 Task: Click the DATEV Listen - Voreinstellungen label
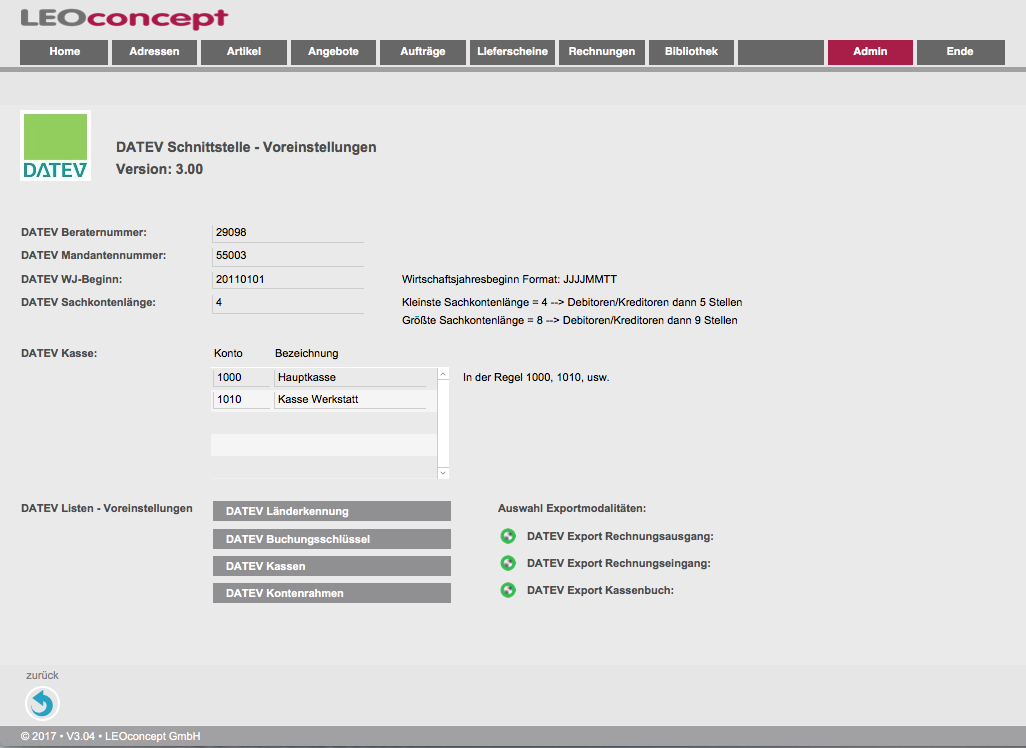[x=107, y=508]
